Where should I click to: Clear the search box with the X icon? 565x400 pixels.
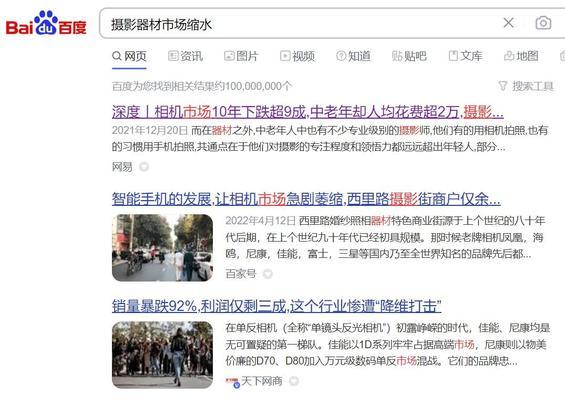[x=508, y=23]
